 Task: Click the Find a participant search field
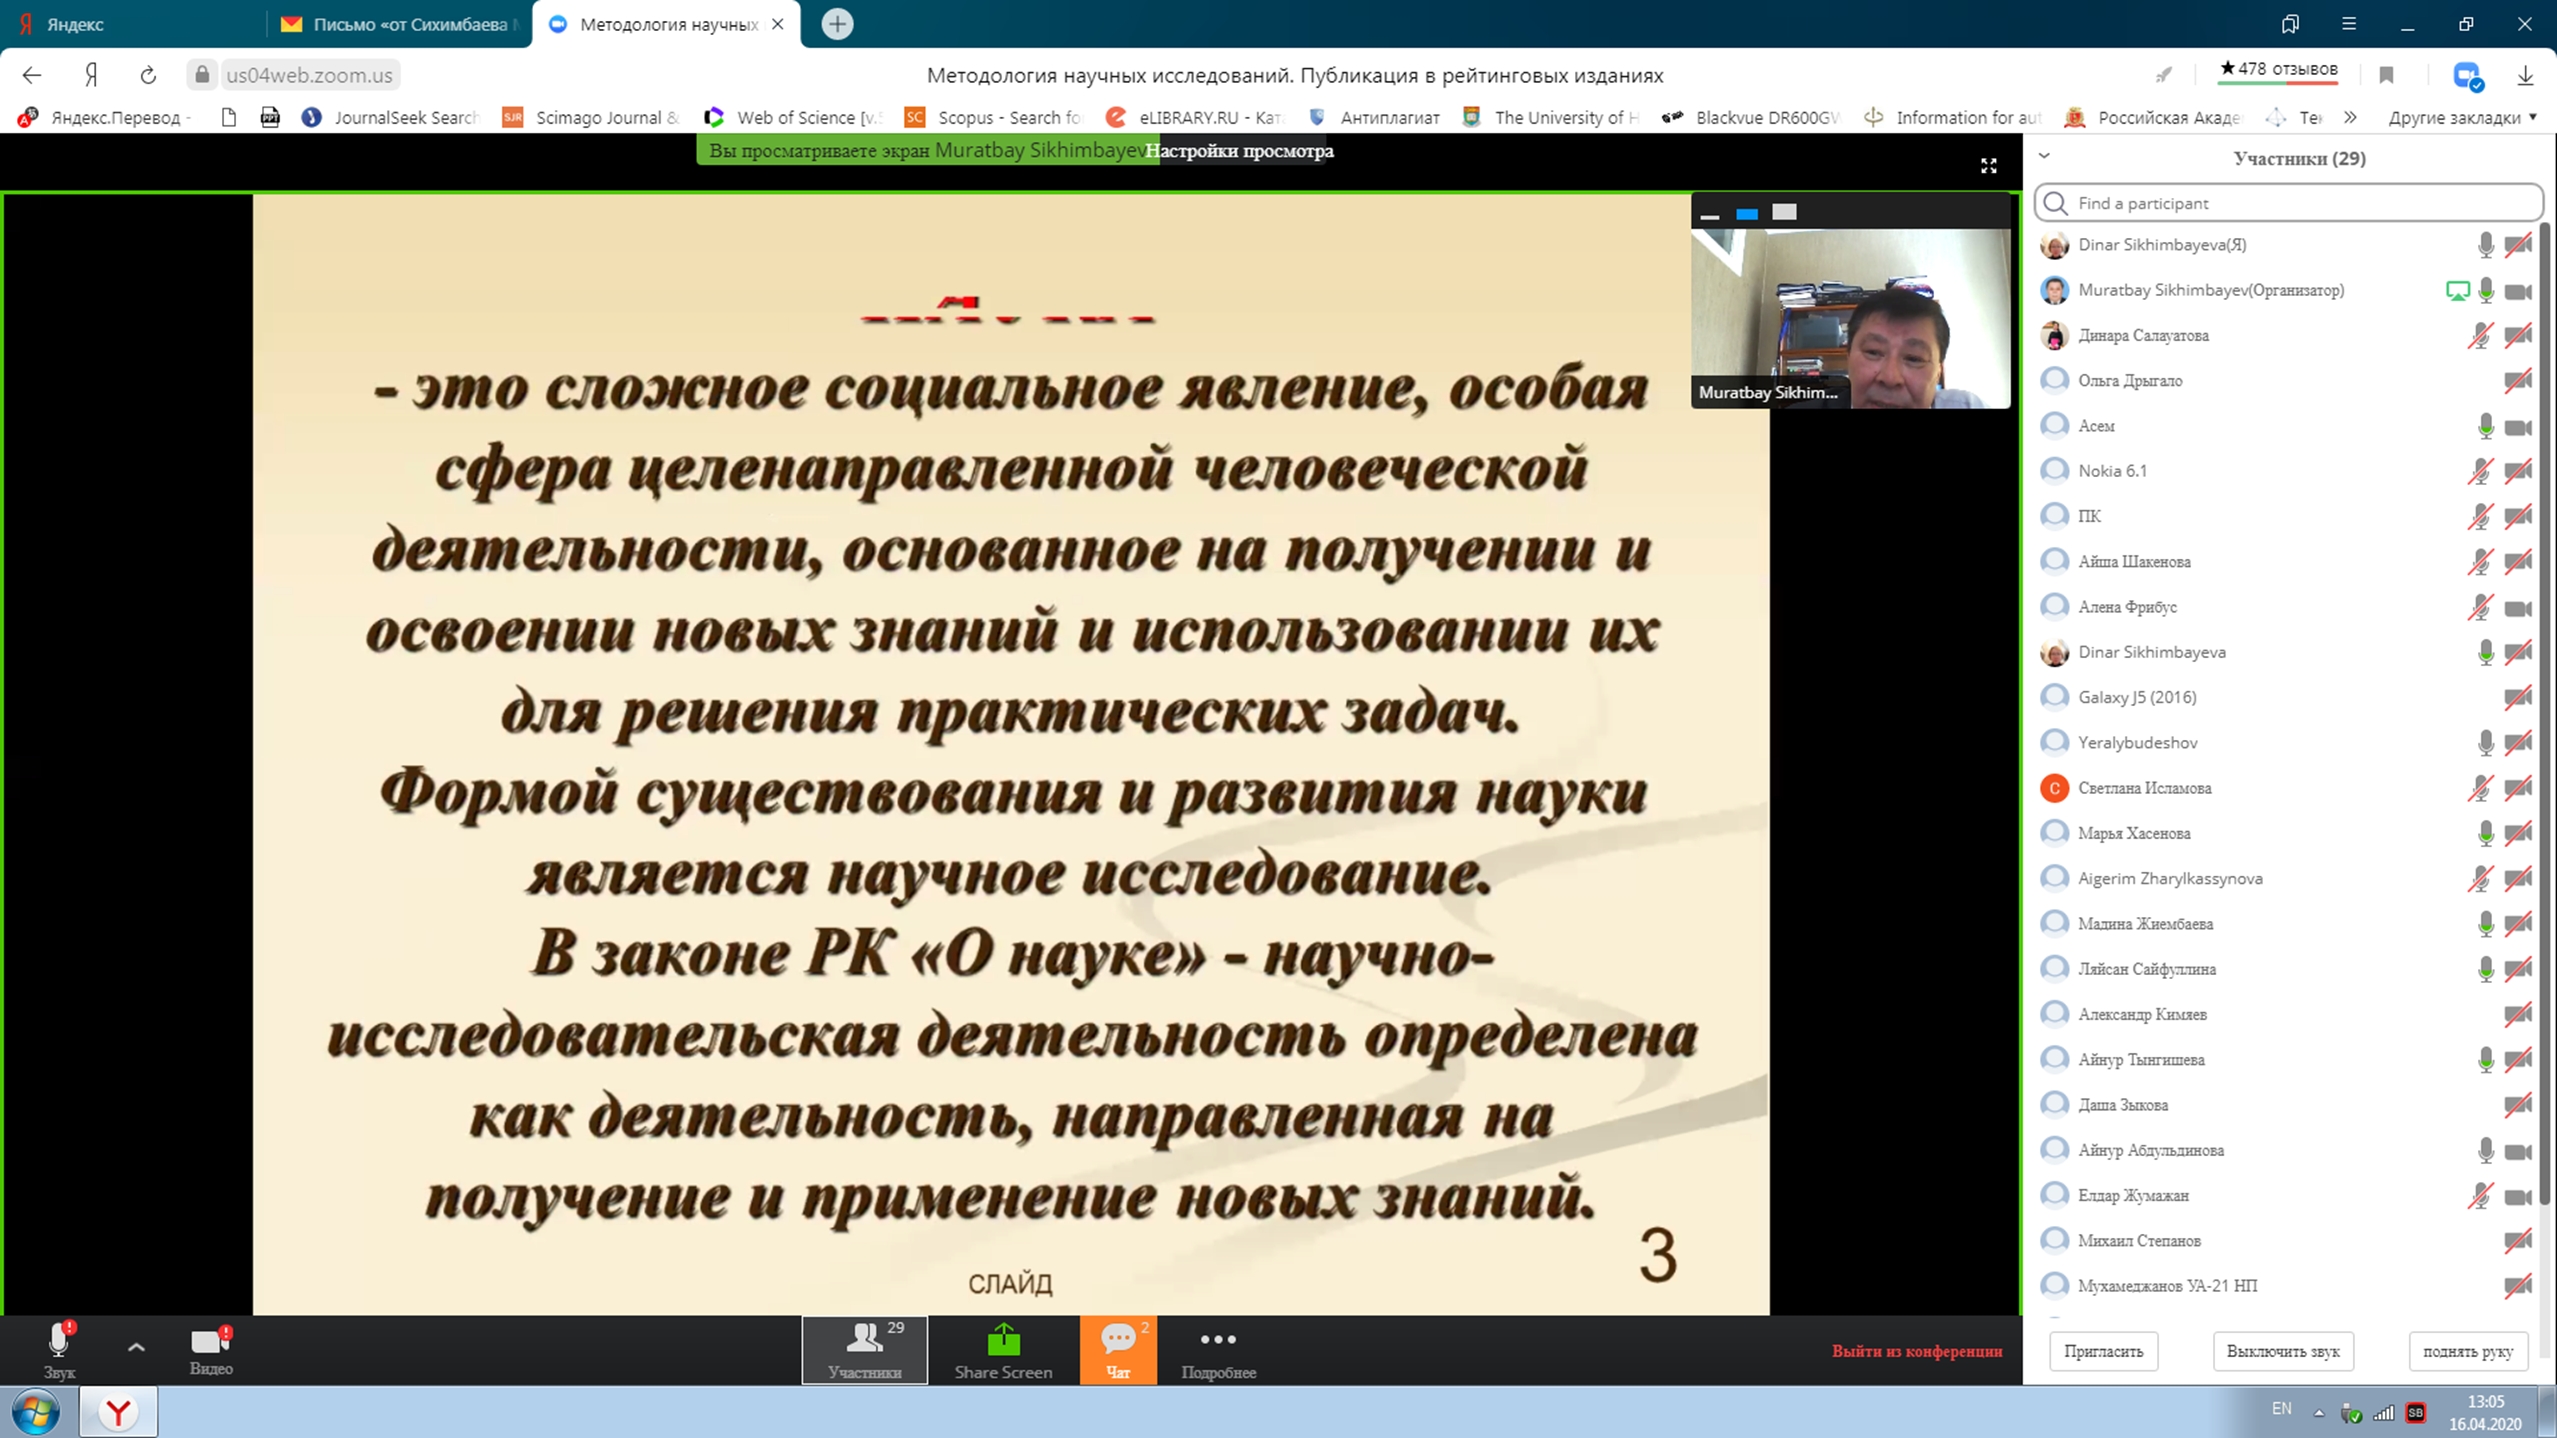click(x=2288, y=203)
